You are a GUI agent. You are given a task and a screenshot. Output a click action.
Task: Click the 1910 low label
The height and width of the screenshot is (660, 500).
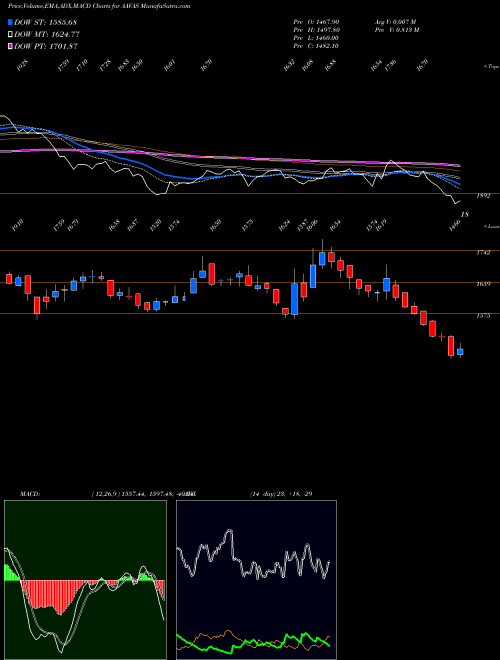point(19,225)
